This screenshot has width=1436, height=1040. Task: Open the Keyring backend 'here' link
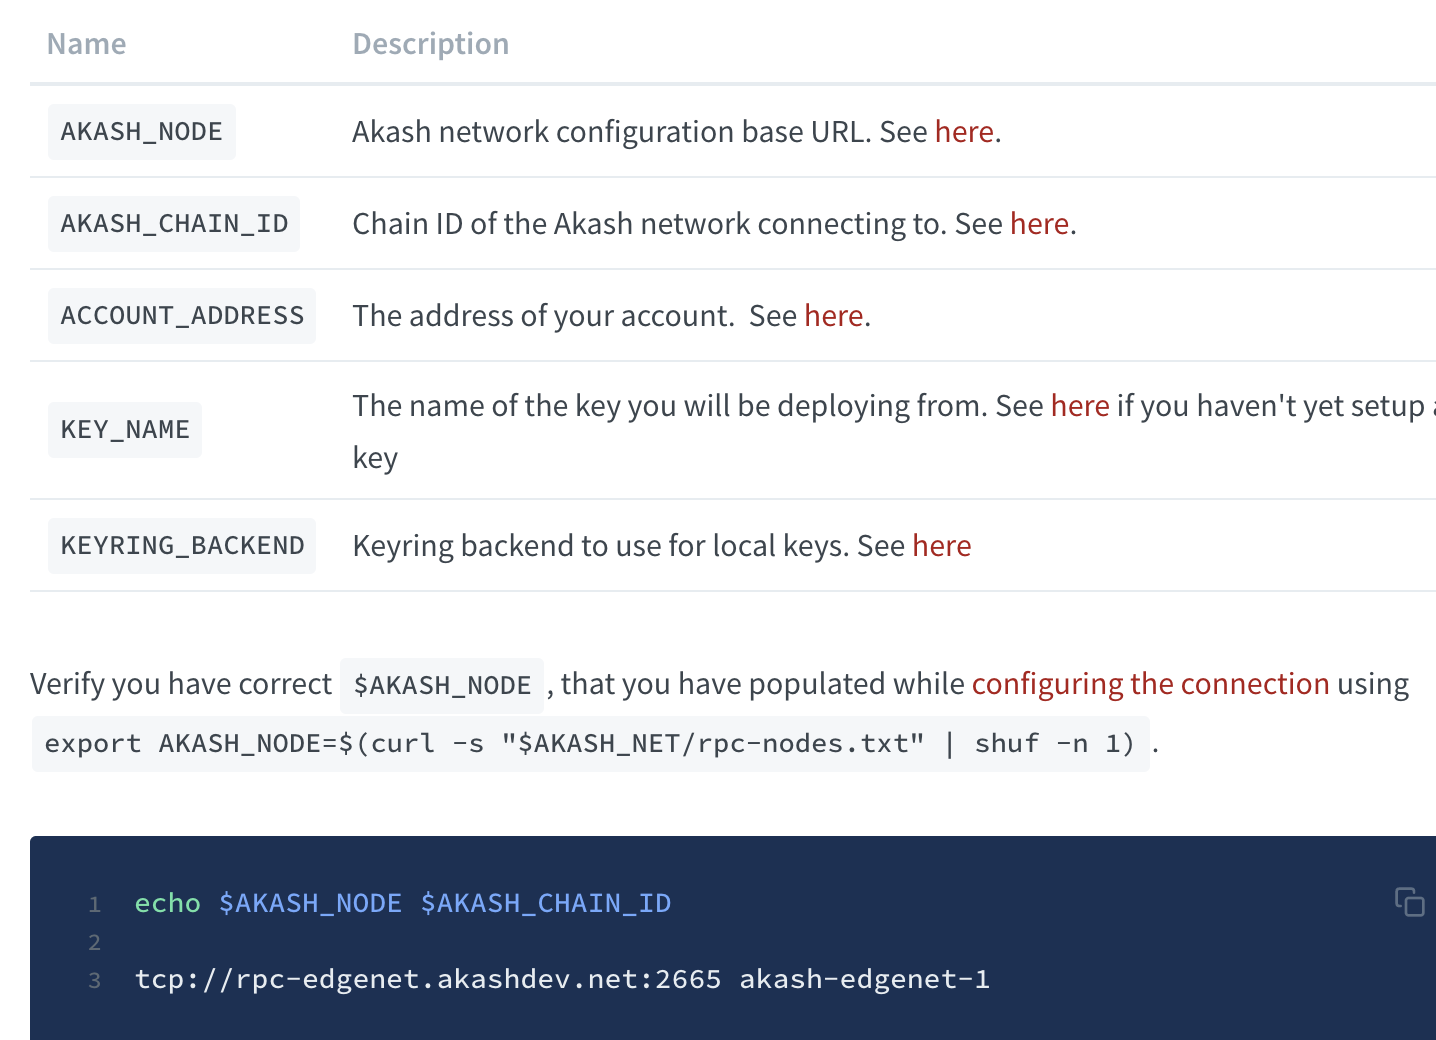click(941, 546)
